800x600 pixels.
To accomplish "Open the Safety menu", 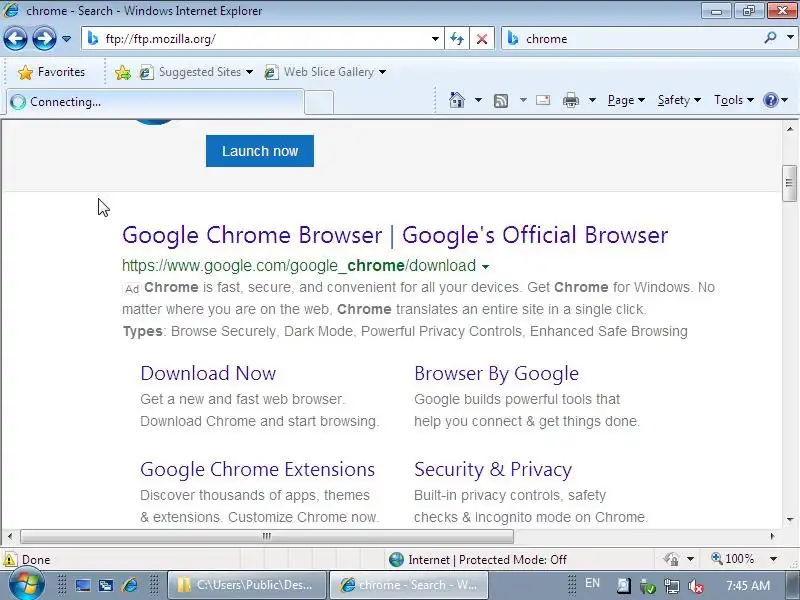I will [x=679, y=100].
